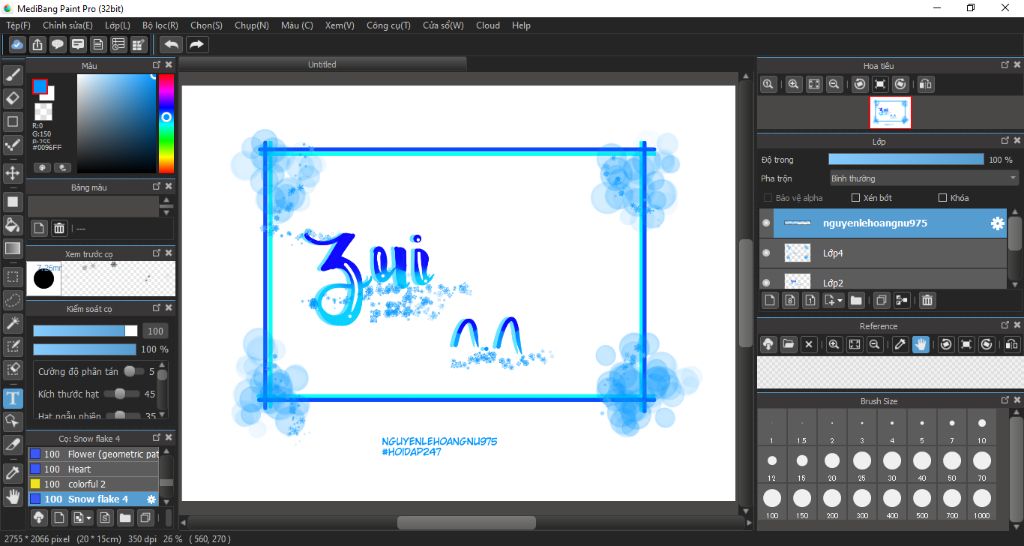1024x546 pixels.
Task: Select the Hand pan tool
Action: point(12,496)
